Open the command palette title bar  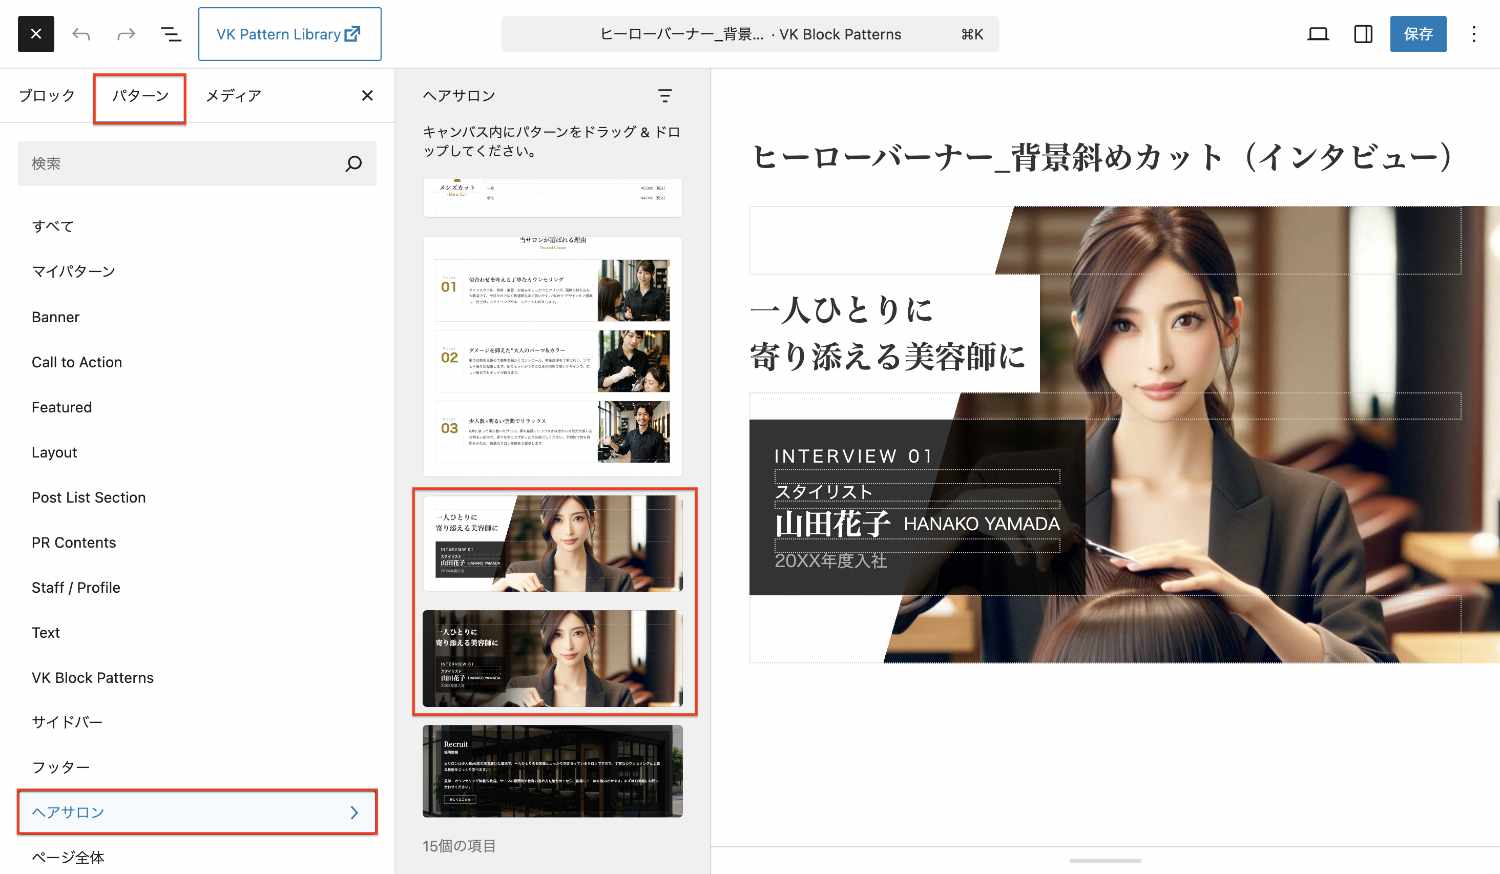coord(750,34)
